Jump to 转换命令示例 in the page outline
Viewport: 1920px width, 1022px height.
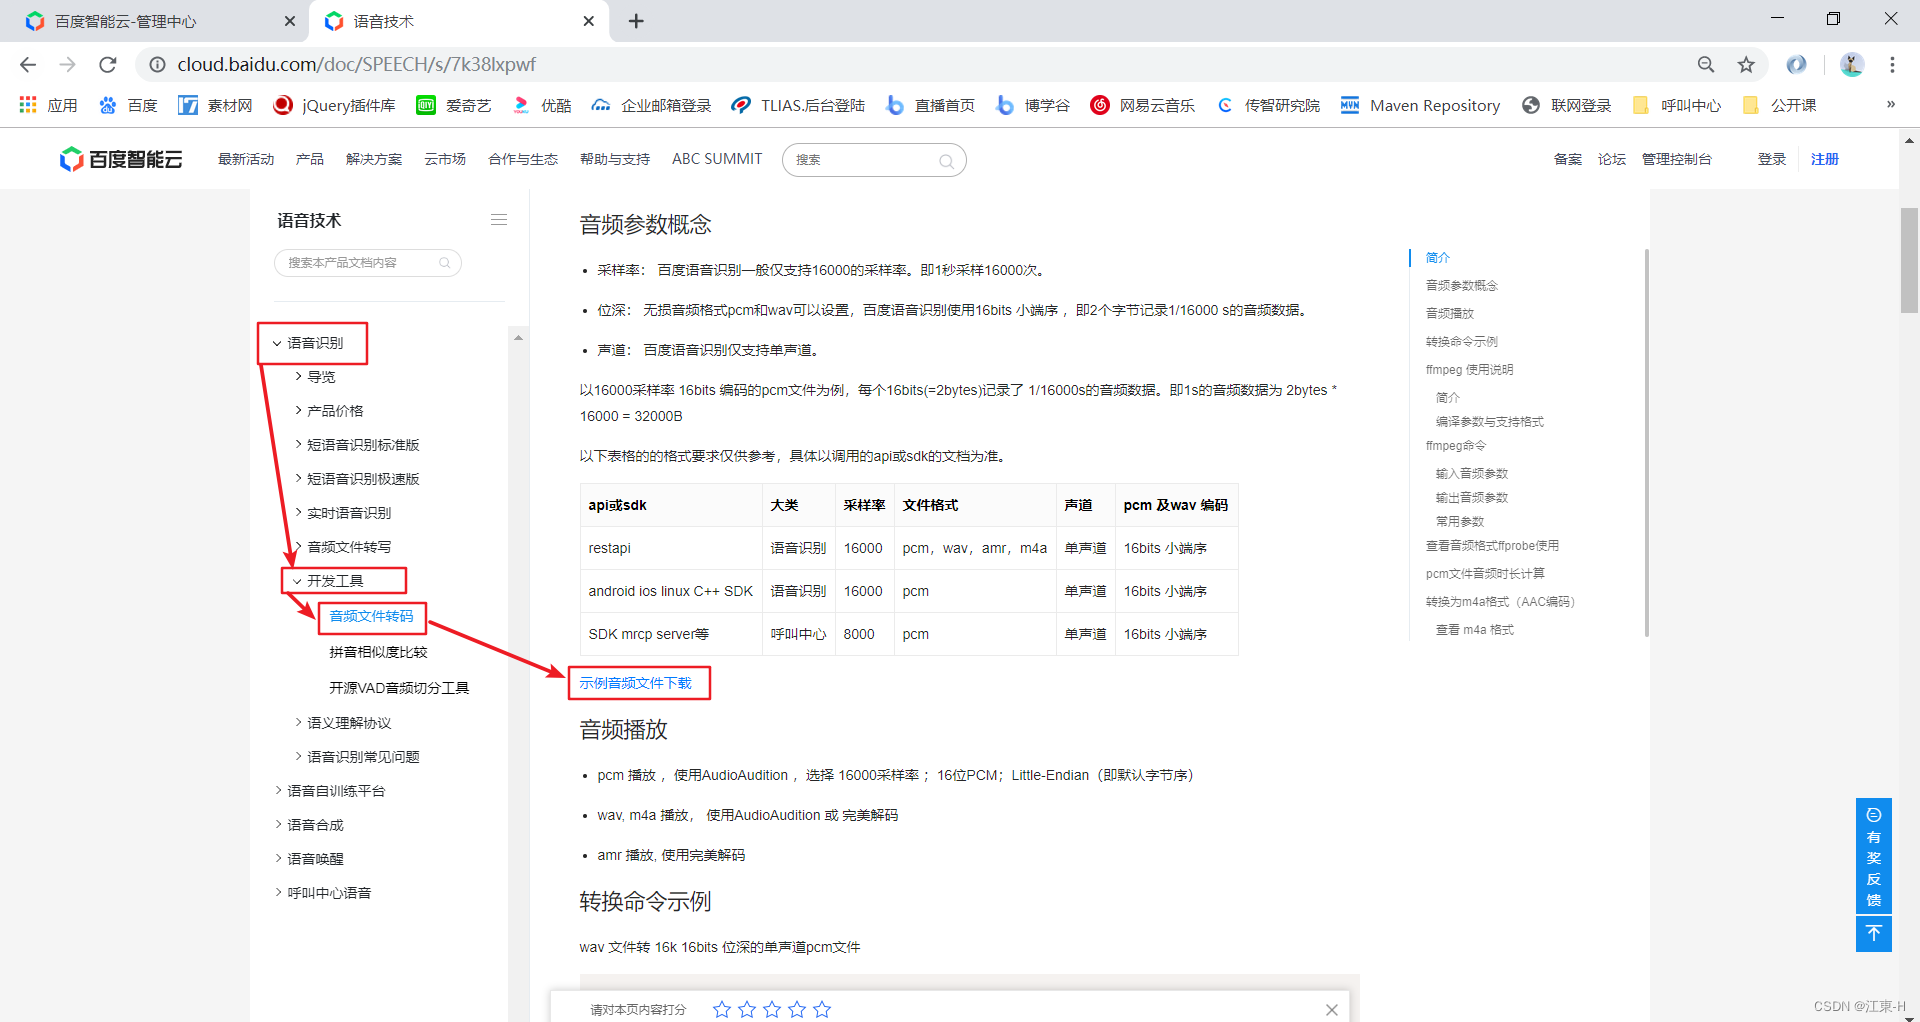point(1462,341)
